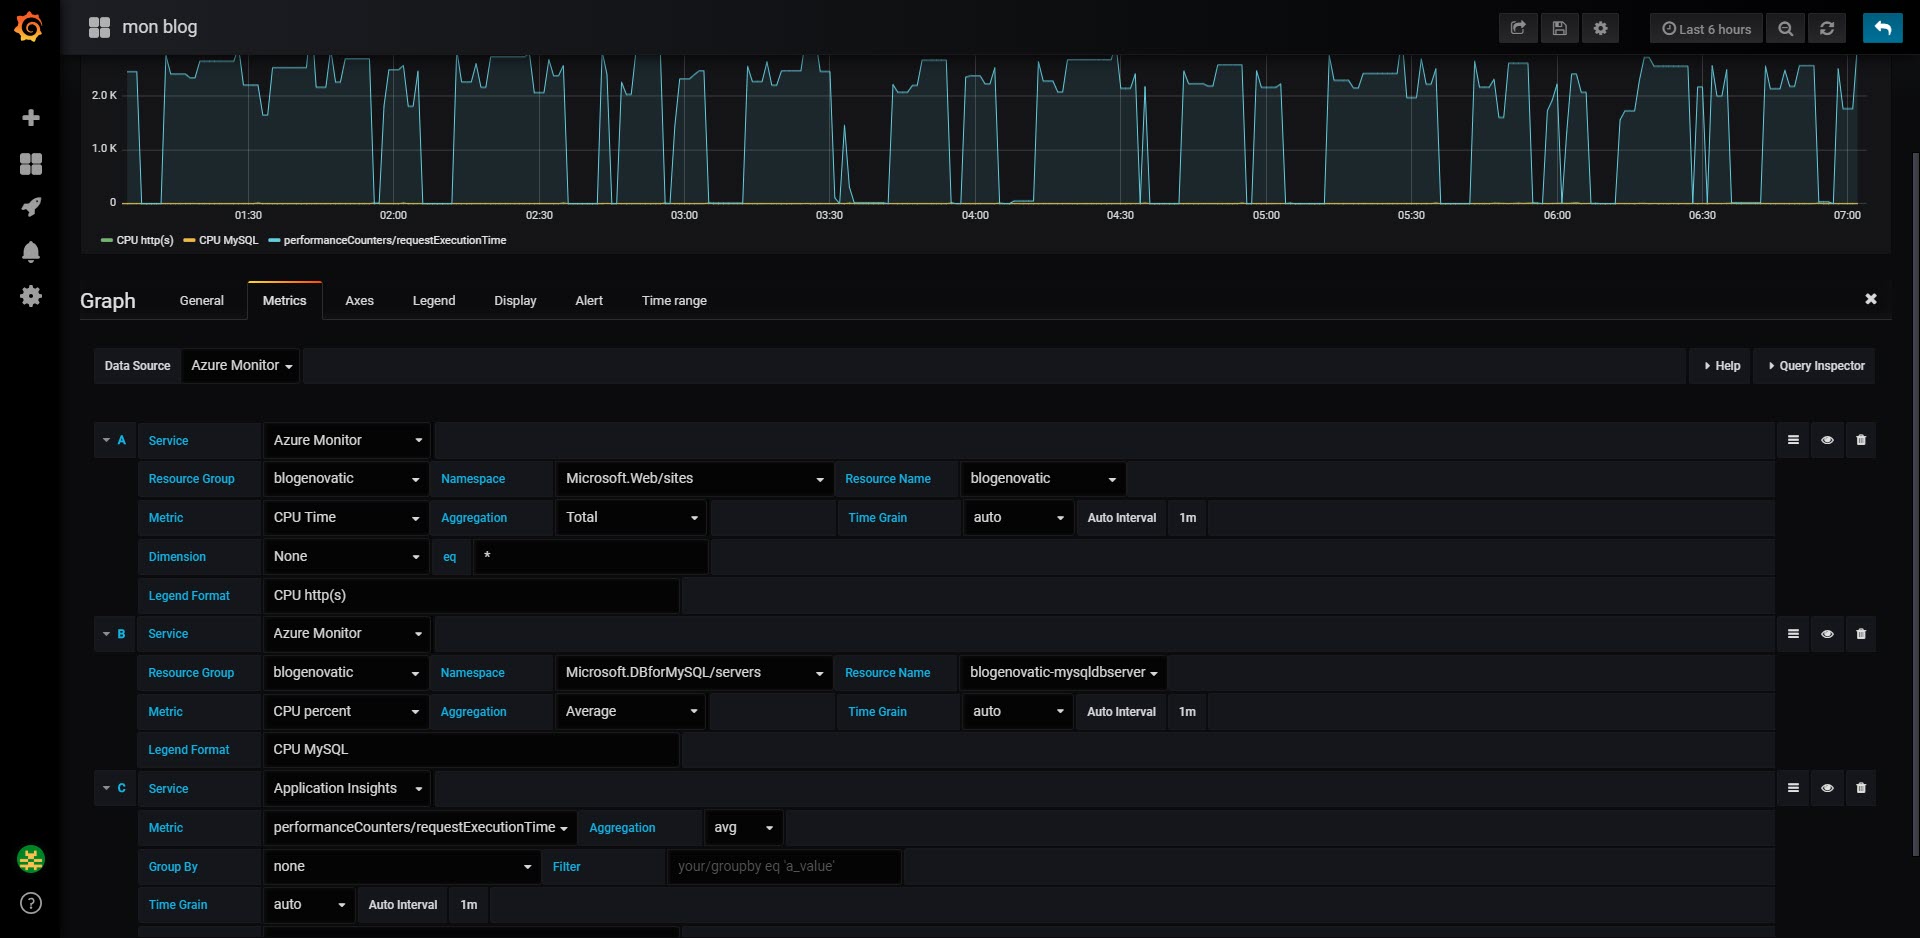This screenshot has height=938, width=1920.
Task: Switch to Axes tab
Action: coord(359,301)
